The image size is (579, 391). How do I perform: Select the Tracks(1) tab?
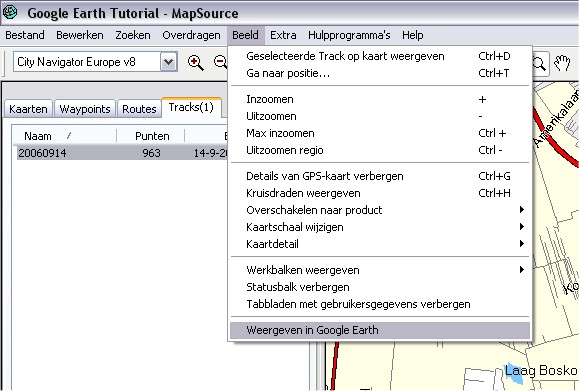point(191,107)
